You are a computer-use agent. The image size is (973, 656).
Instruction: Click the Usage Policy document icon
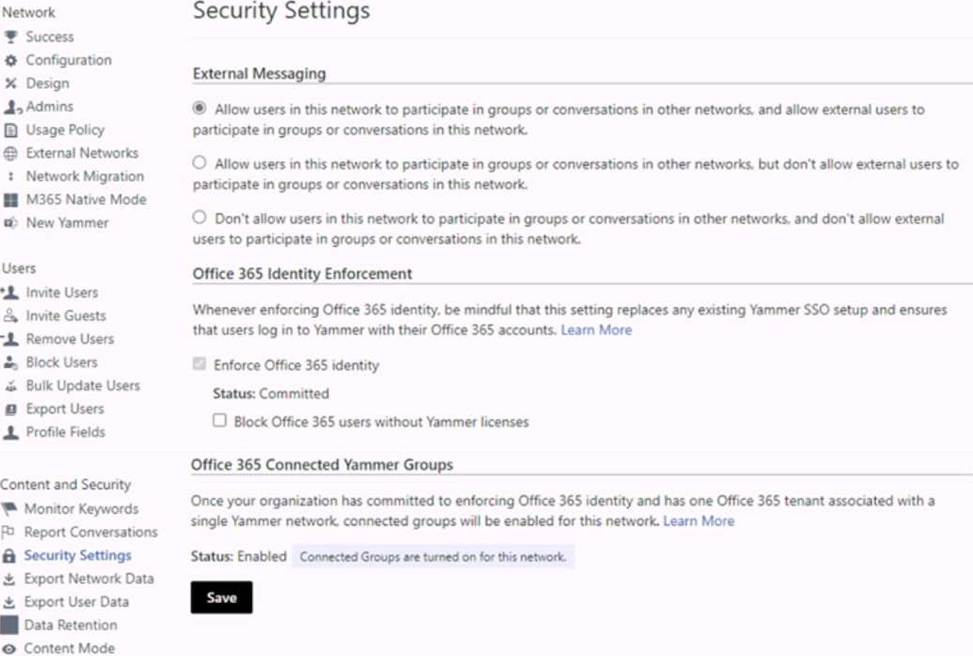(x=11, y=130)
